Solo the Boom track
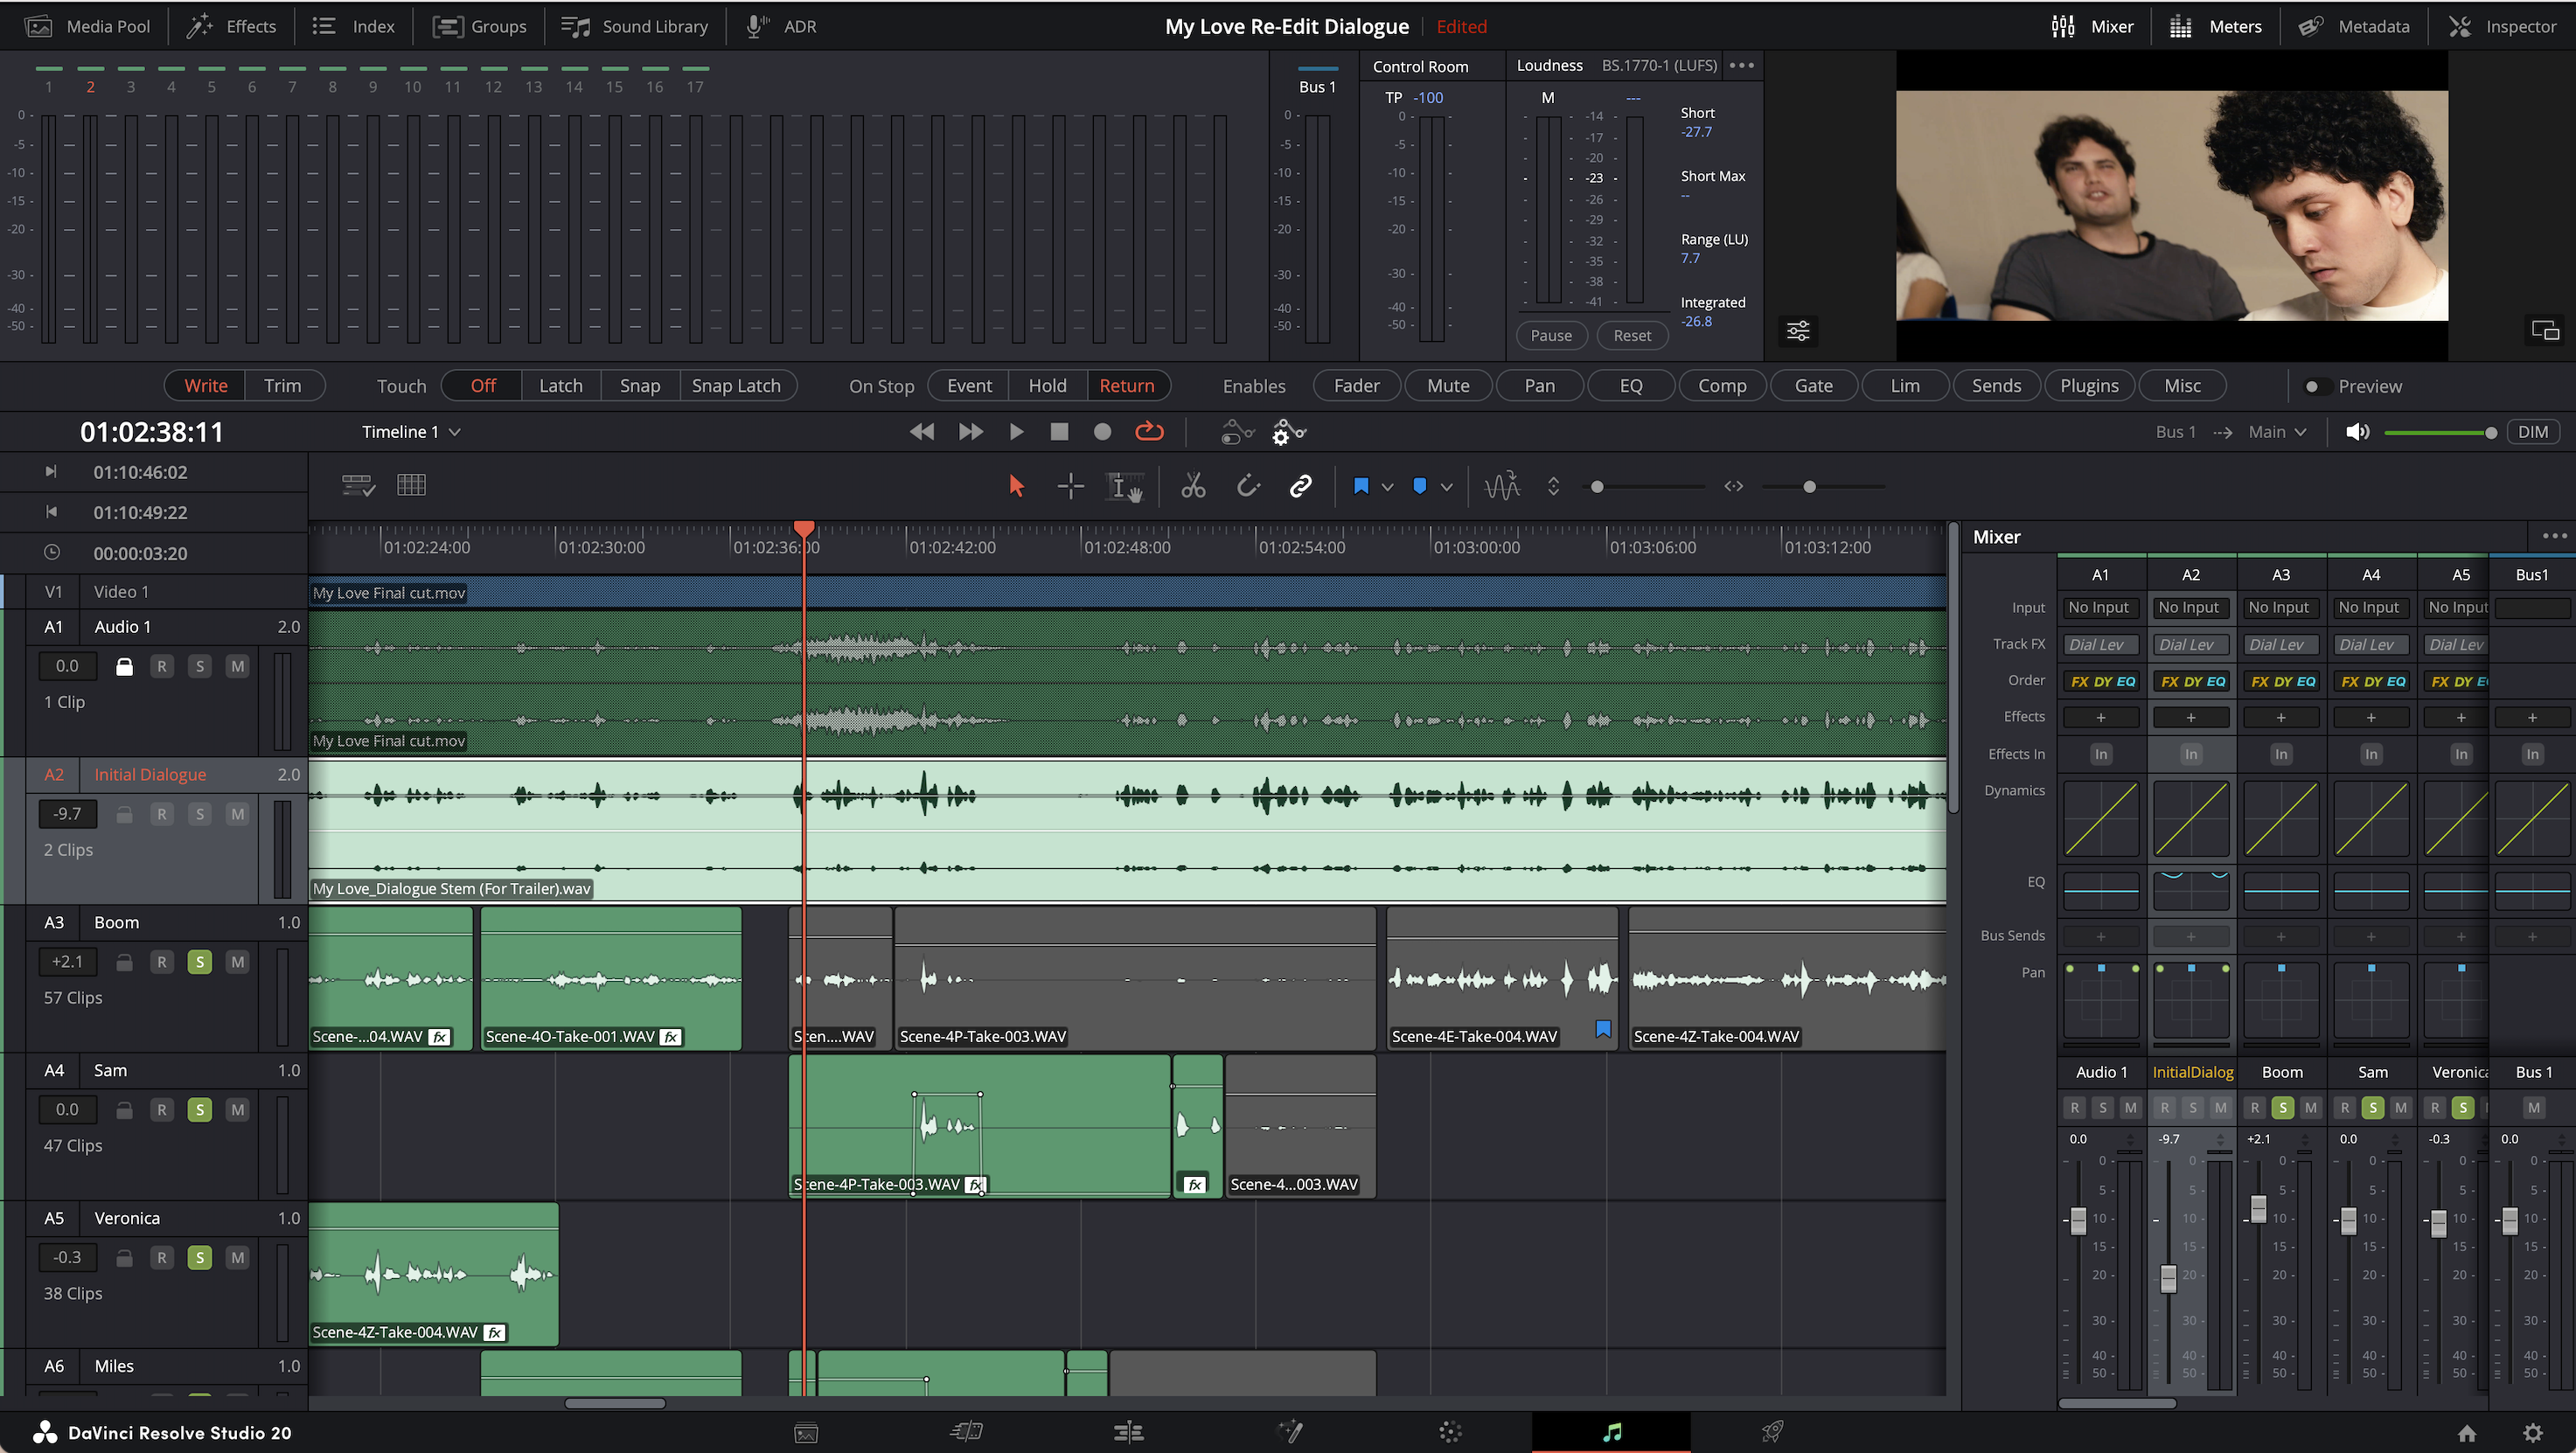Viewport: 2576px width, 1453px height. click(199, 961)
